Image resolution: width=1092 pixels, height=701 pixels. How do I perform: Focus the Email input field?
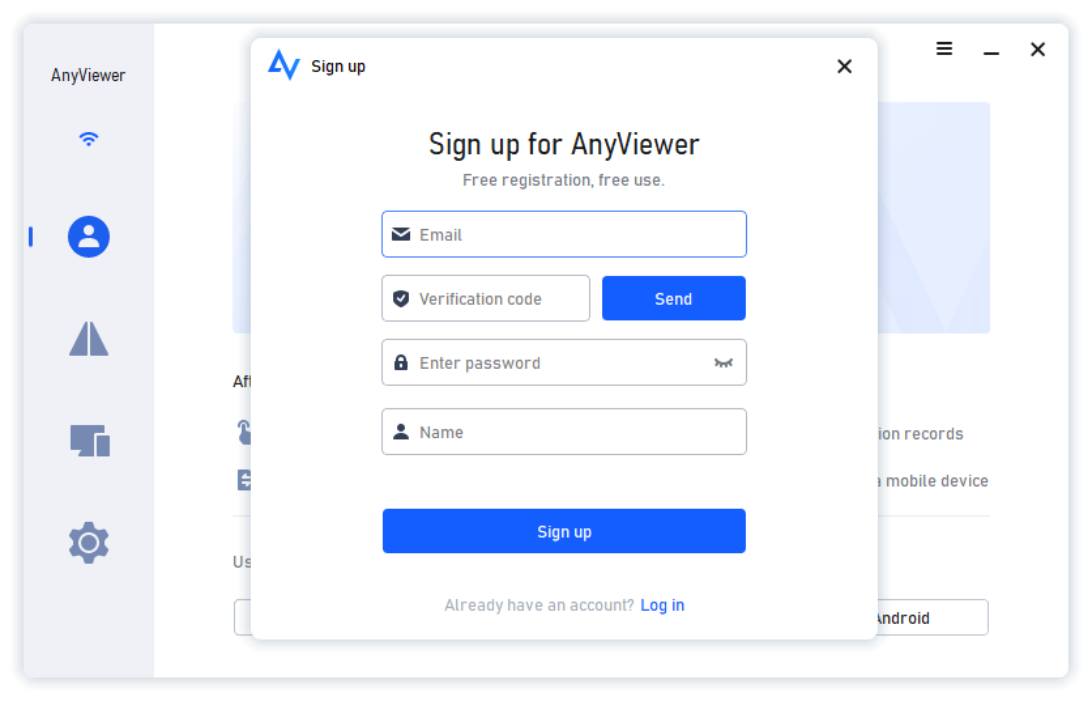click(564, 234)
